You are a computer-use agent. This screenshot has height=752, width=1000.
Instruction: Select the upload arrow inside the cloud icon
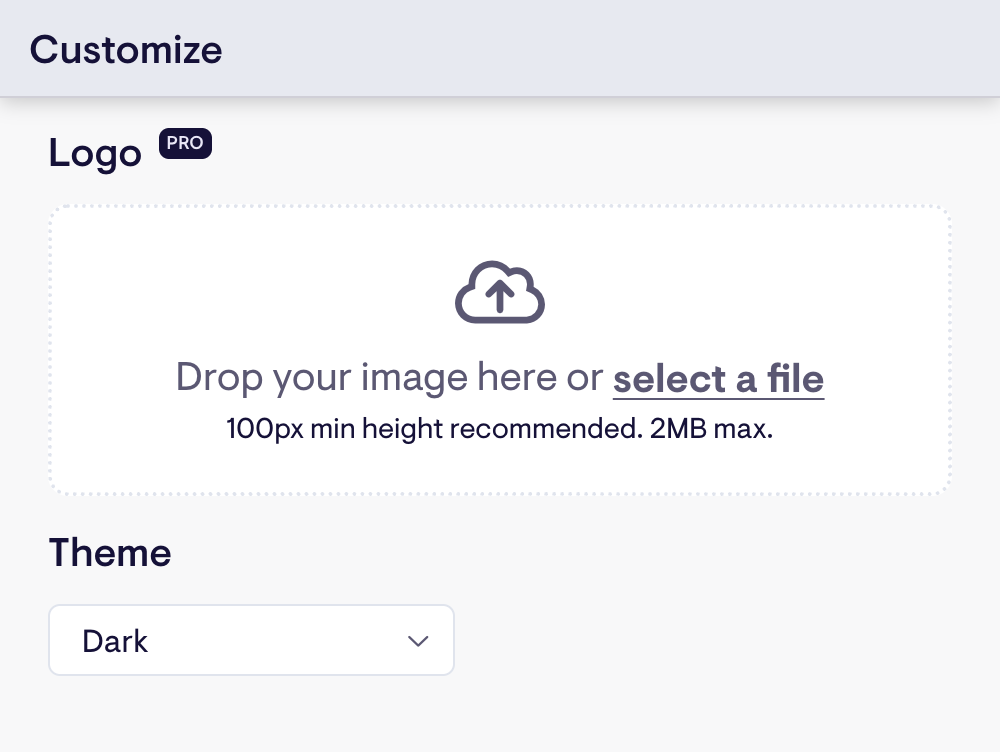(x=500, y=295)
